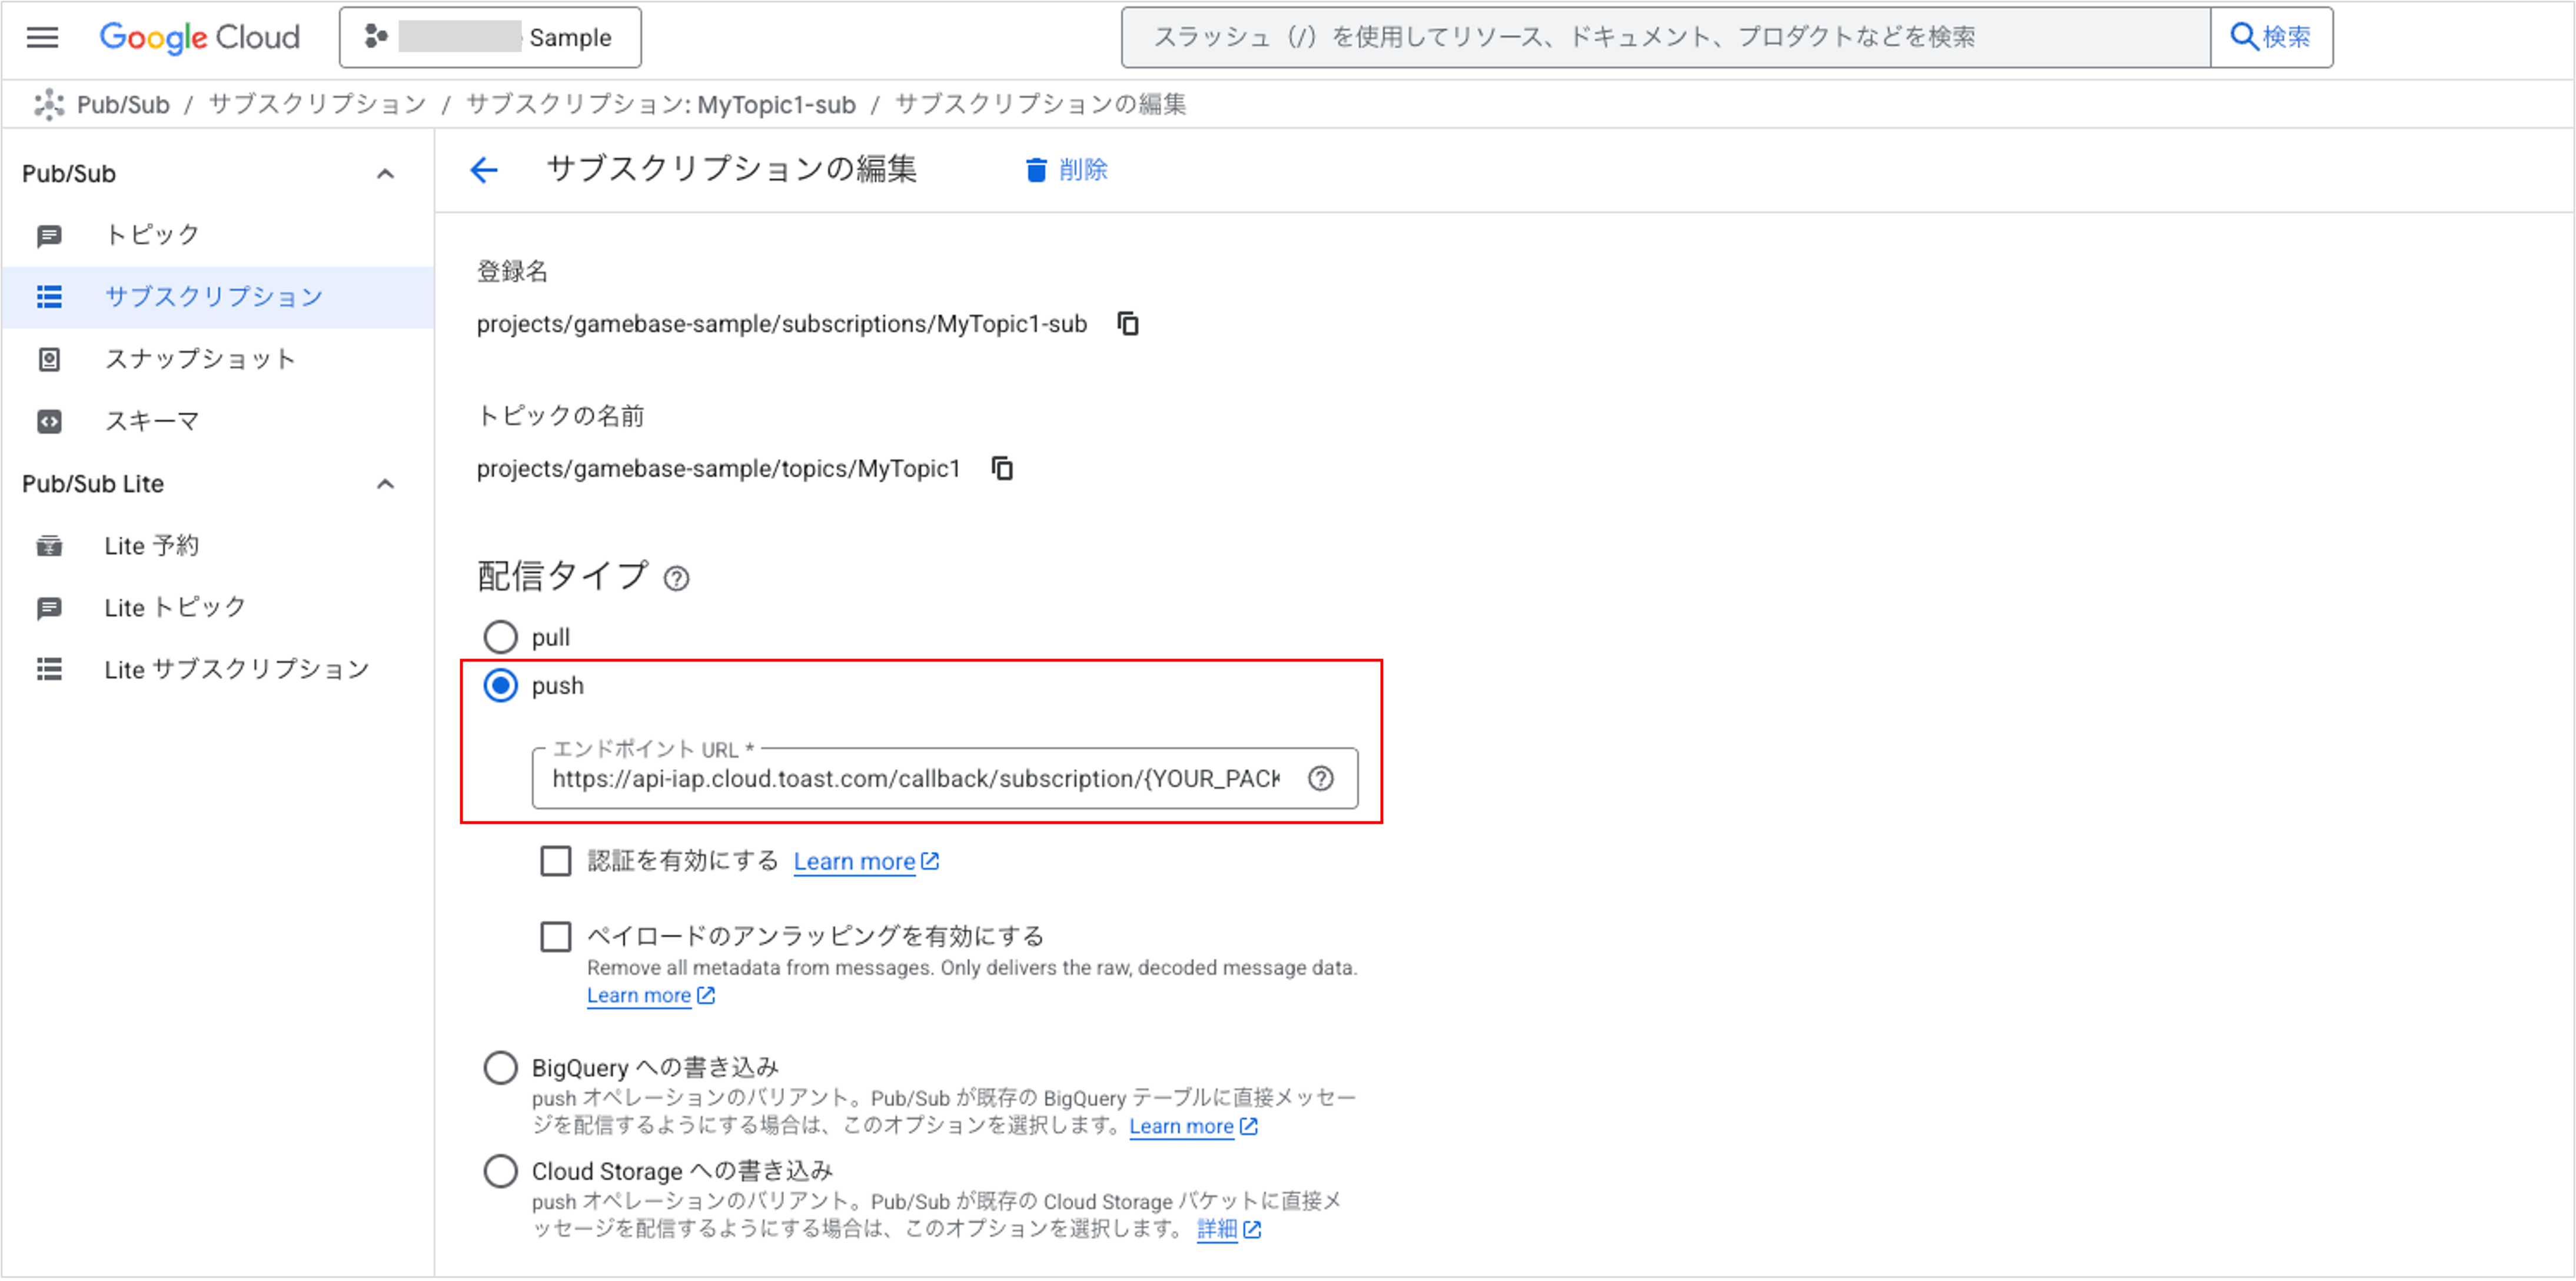
Task: Open Lite 予約 in the sidebar
Action: pyautogui.click(x=218, y=546)
